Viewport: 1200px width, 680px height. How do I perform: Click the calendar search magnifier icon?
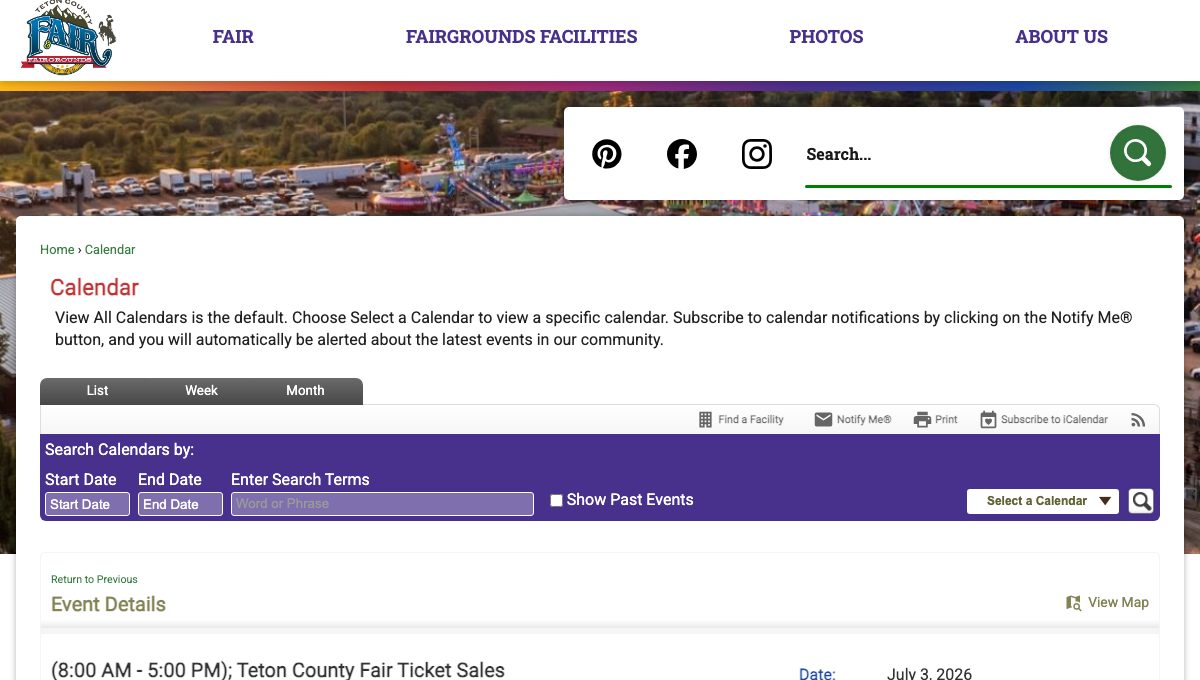click(1141, 501)
